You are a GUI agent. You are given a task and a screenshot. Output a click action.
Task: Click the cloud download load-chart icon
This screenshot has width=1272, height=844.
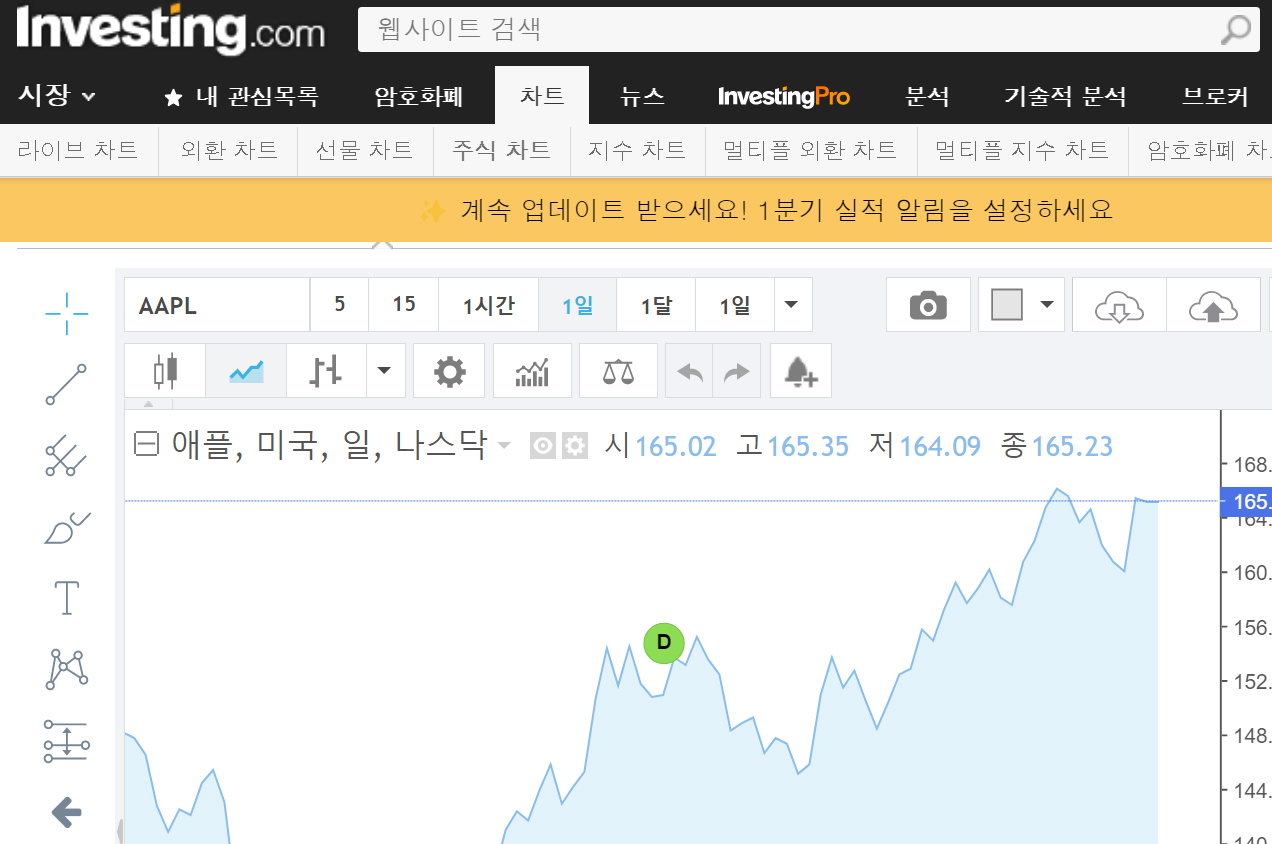pyautogui.click(x=1119, y=306)
